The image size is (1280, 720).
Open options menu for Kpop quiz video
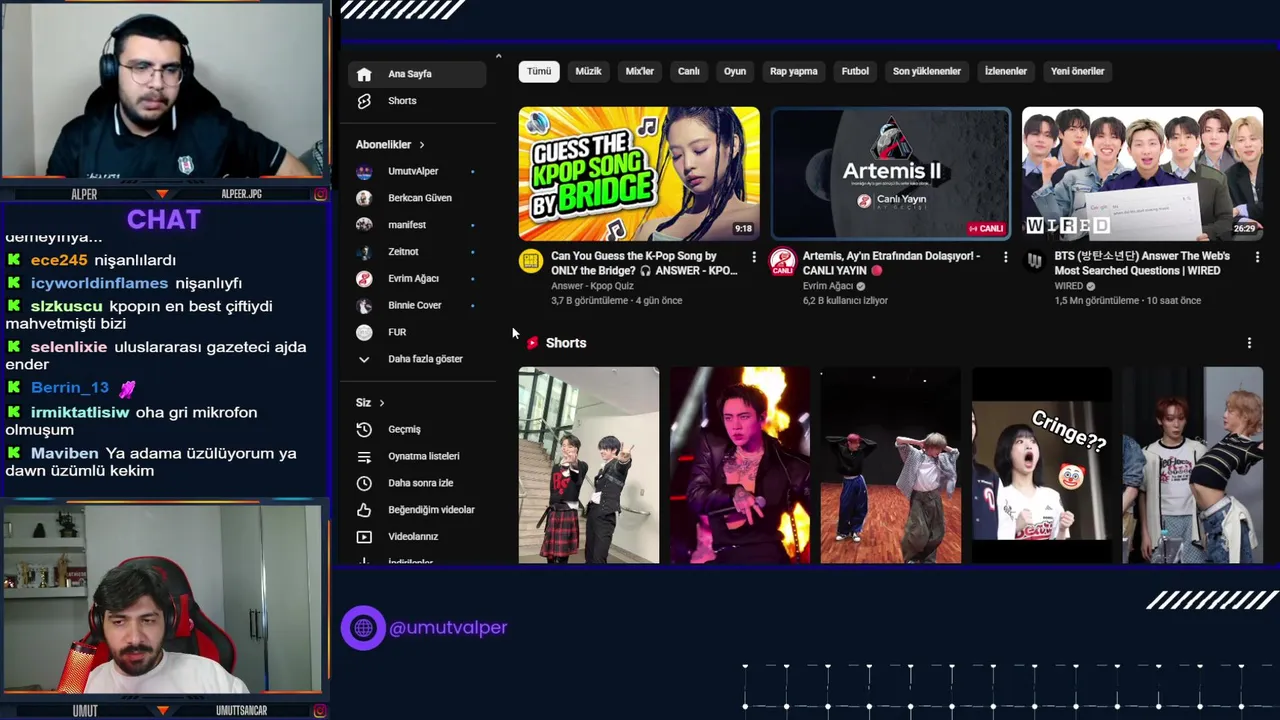(x=754, y=257)
